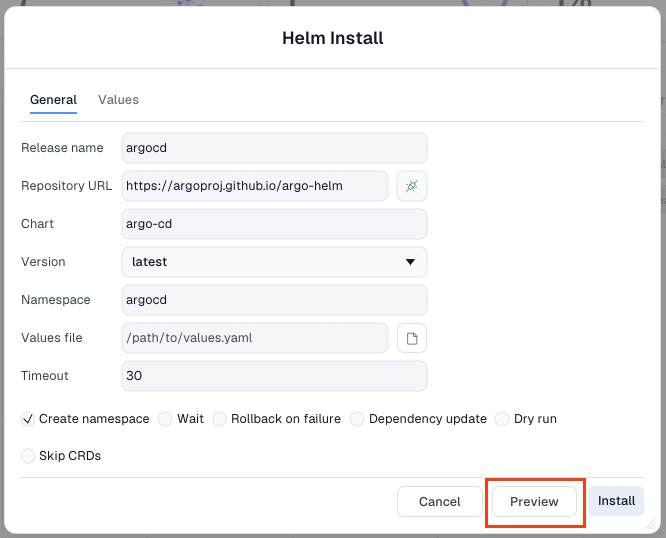Click the Release name label

(62, 148)
